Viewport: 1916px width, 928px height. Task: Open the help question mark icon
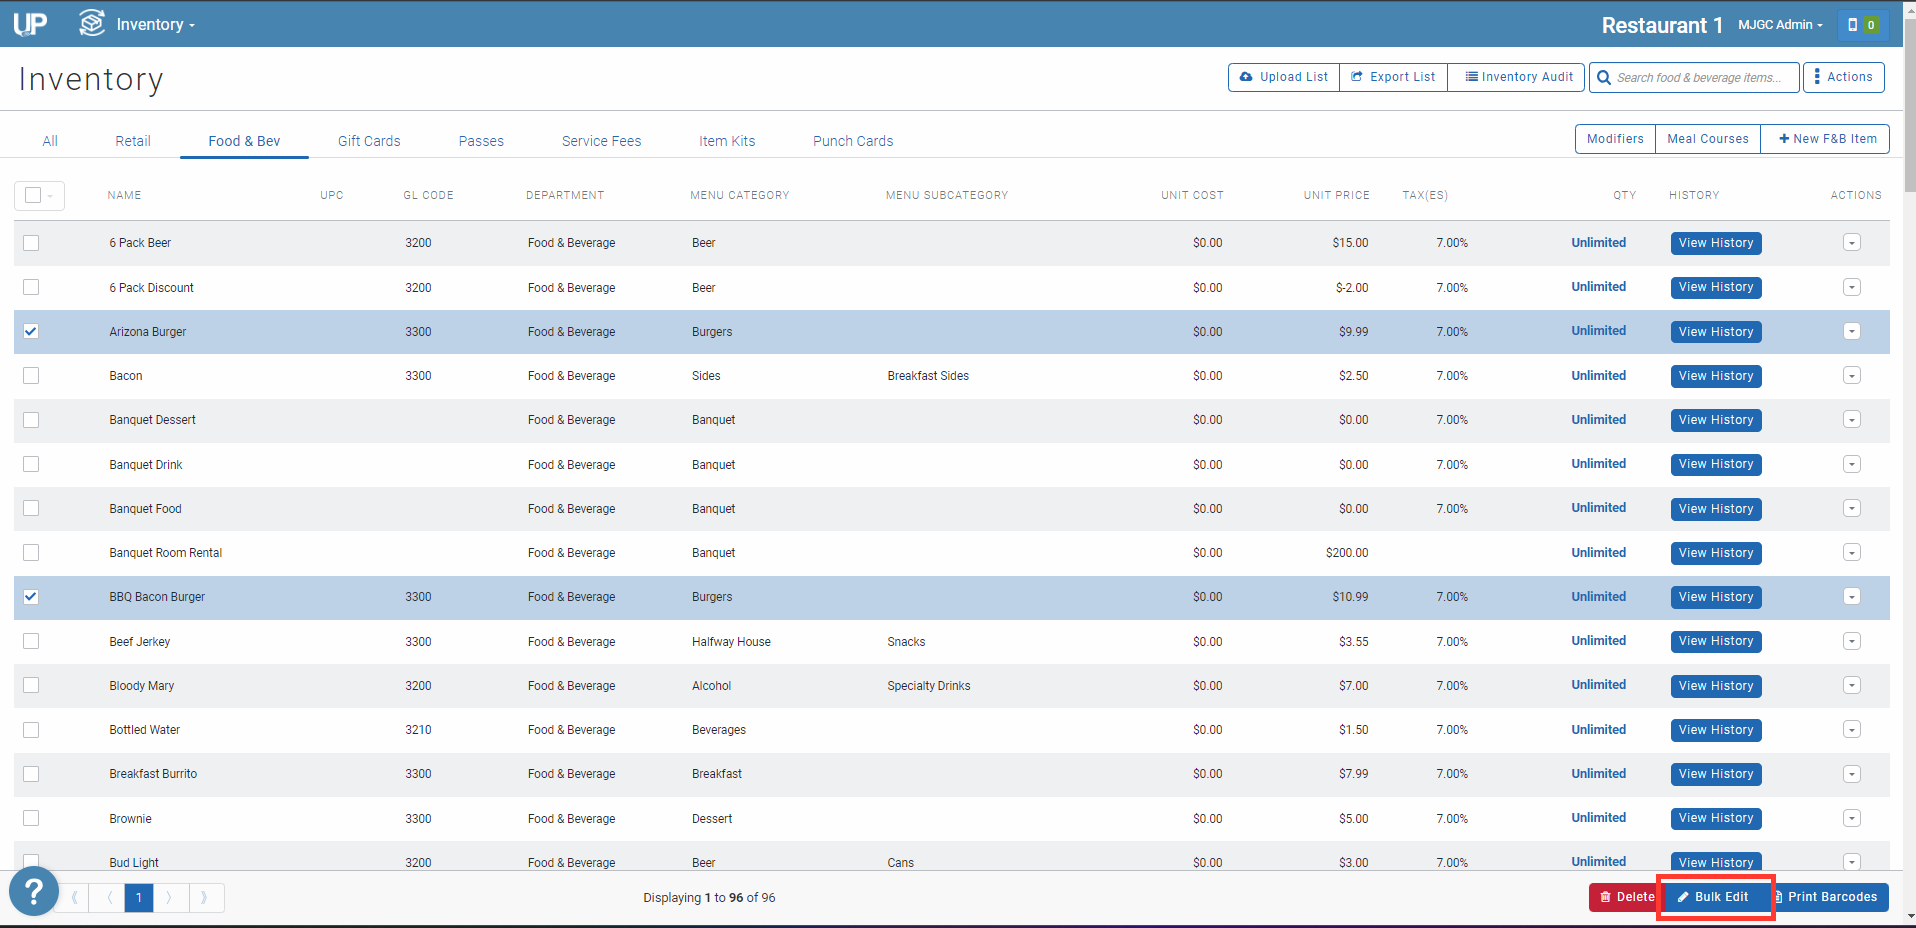tap(33, 890)
